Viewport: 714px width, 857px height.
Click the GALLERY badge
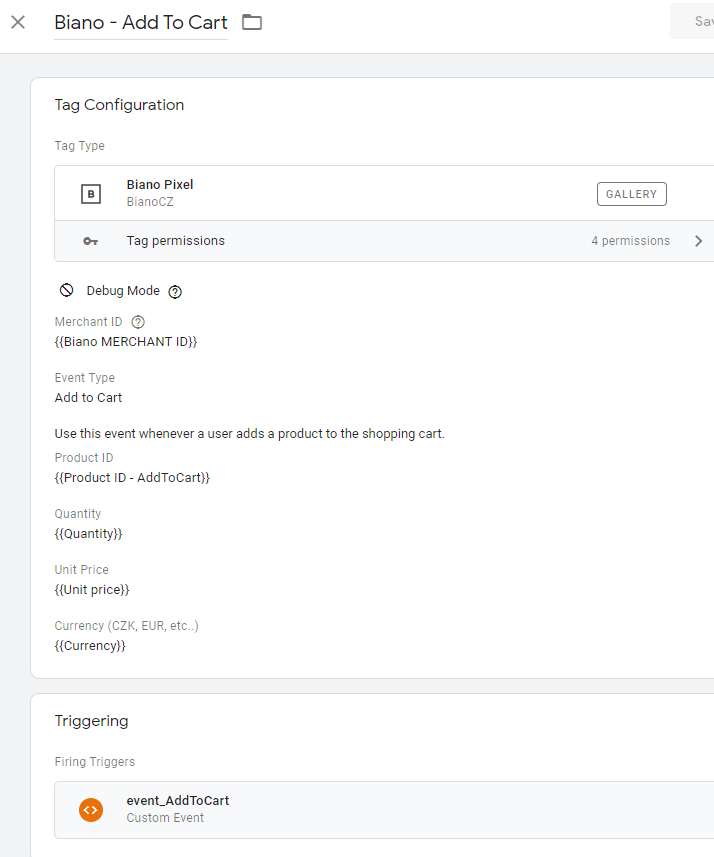tap(631, 194)
